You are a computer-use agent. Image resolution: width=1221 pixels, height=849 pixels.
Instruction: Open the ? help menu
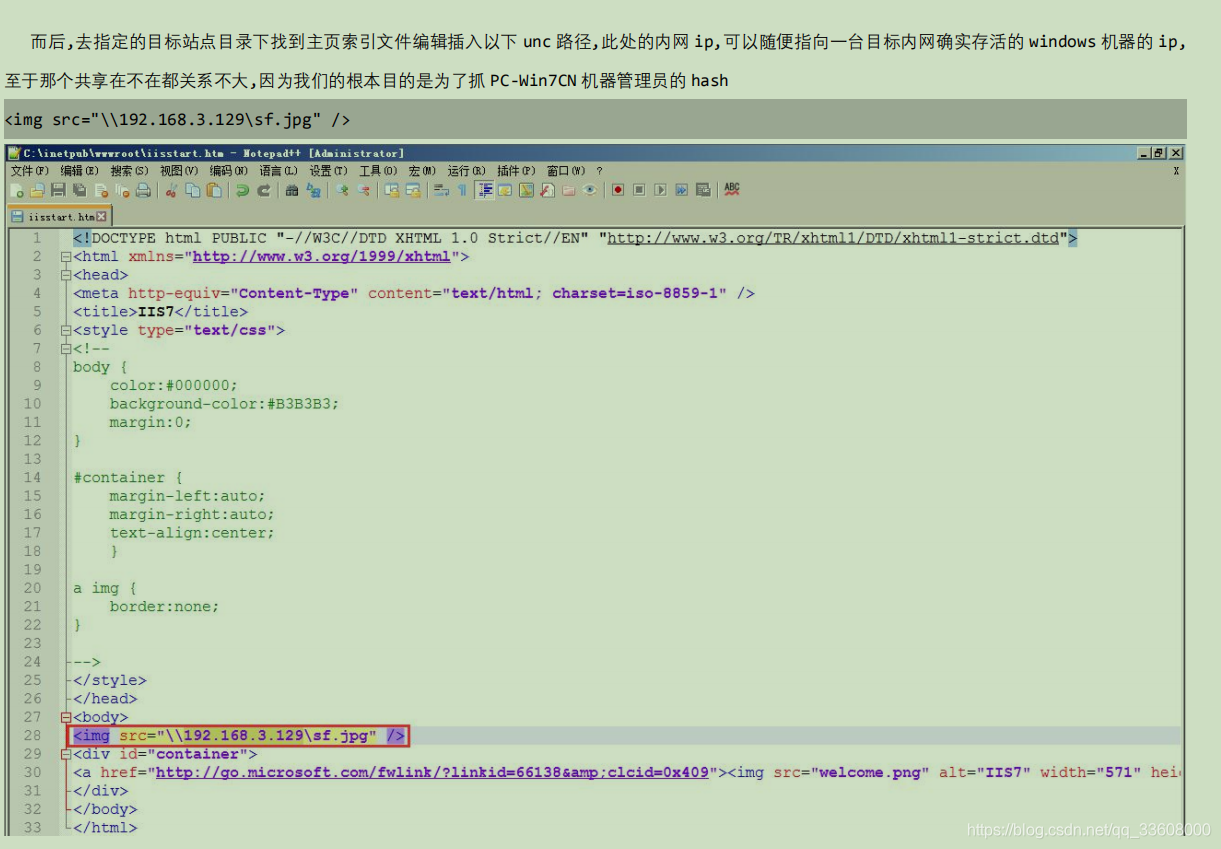point(599,171)
